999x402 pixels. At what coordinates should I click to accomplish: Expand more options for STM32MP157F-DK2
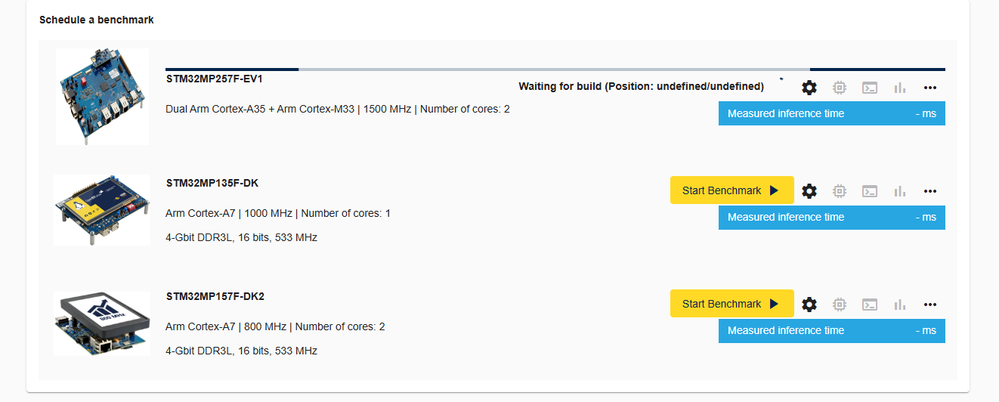point(930,304)
